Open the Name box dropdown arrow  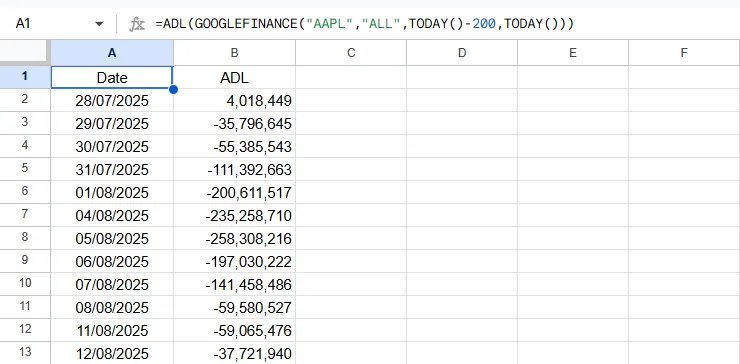[99, 24]
